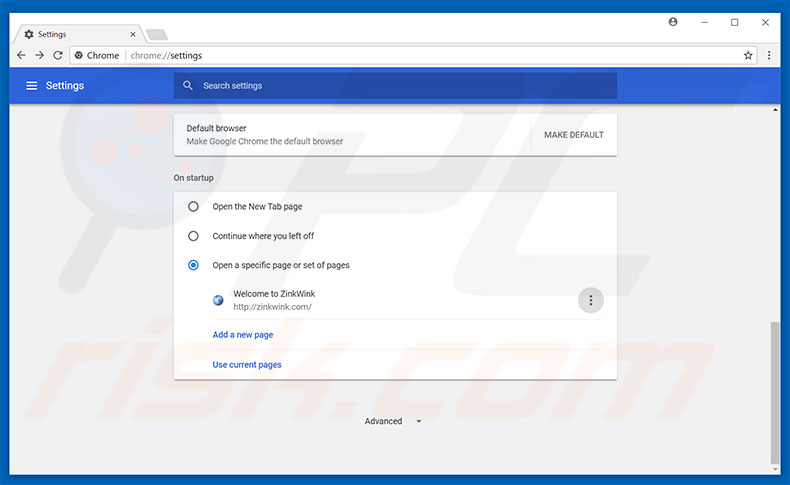Expand the Advanced settings section
The height and width of the screenshot is (485, 790).
[x=393, y=421]
